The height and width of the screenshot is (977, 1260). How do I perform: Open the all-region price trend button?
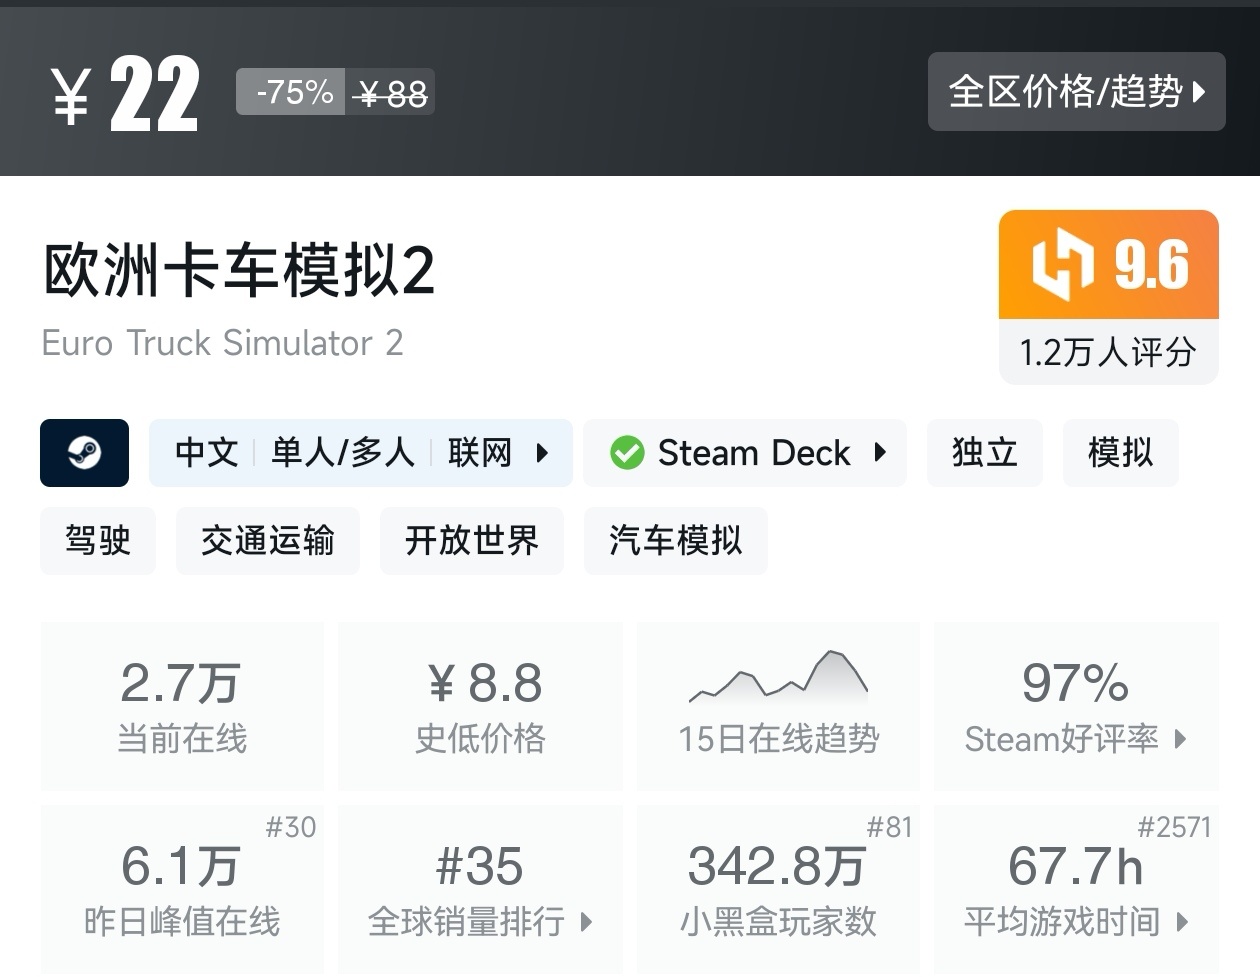tap(1076, 91)
